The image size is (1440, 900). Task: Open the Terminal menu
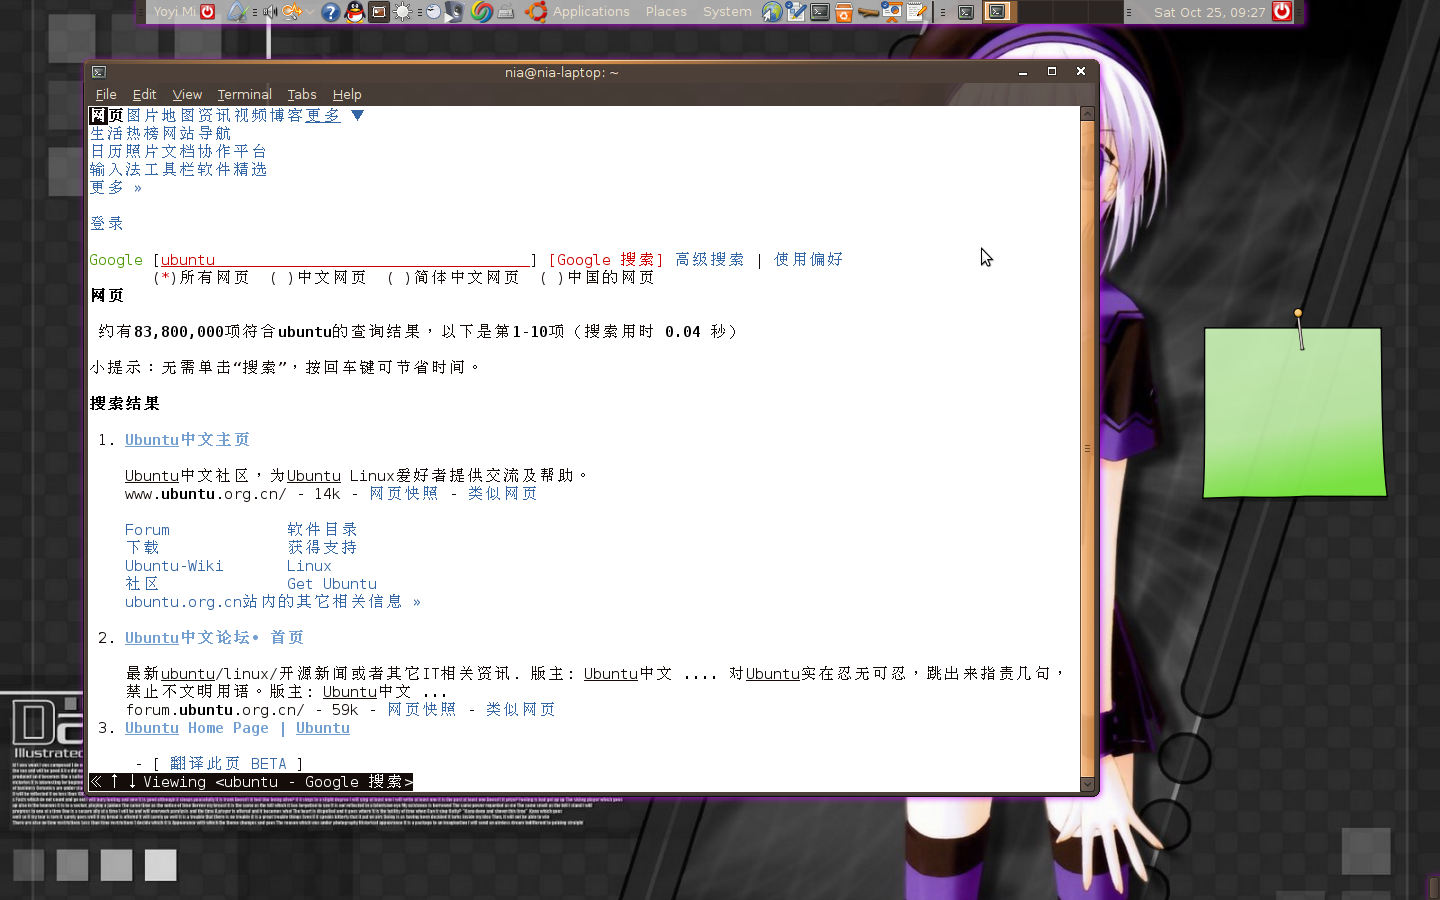(244, 94)
